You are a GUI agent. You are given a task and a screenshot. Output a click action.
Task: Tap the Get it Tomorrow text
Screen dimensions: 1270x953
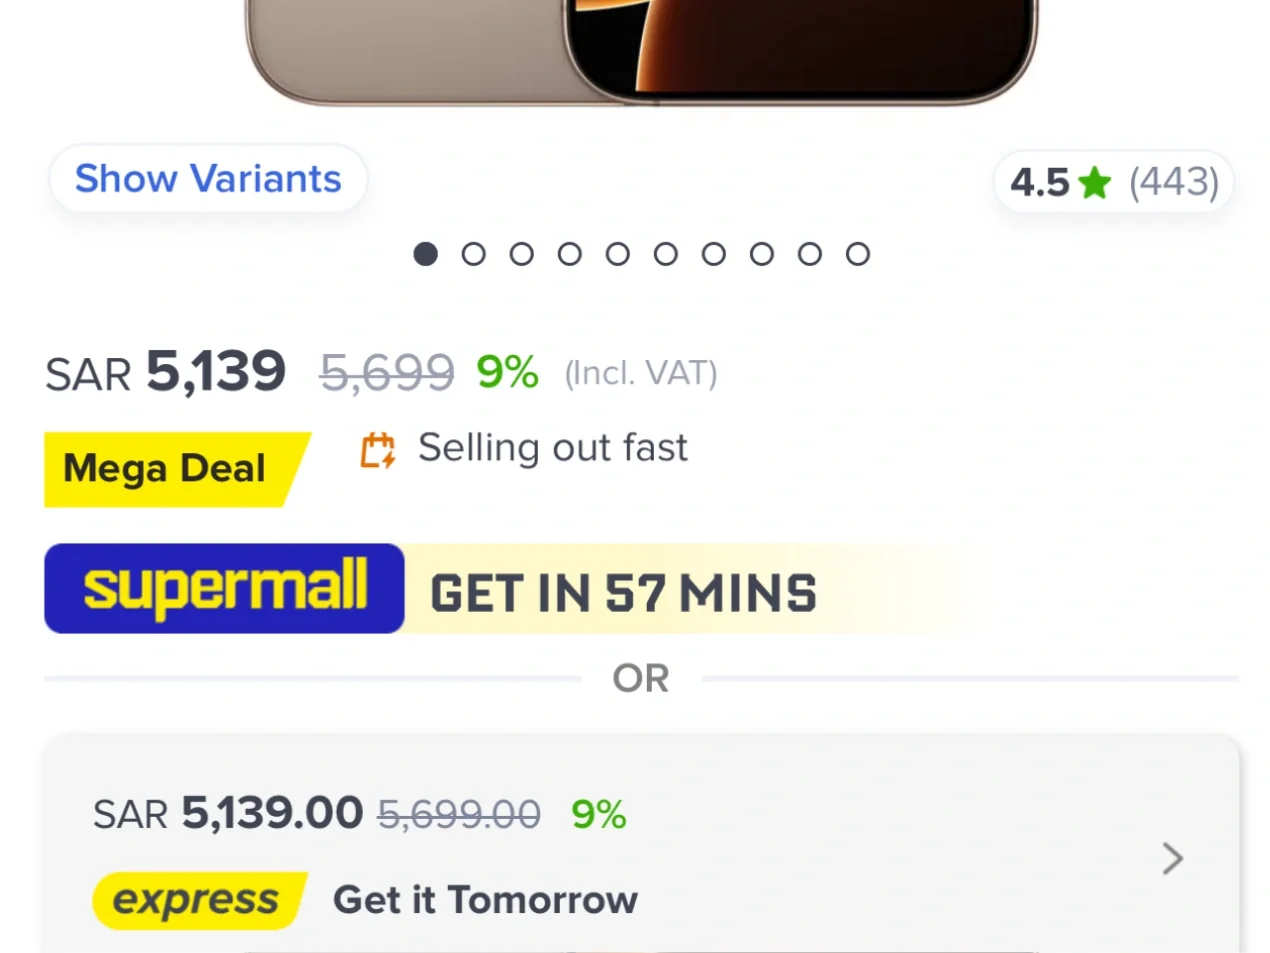tap(485, 900)
